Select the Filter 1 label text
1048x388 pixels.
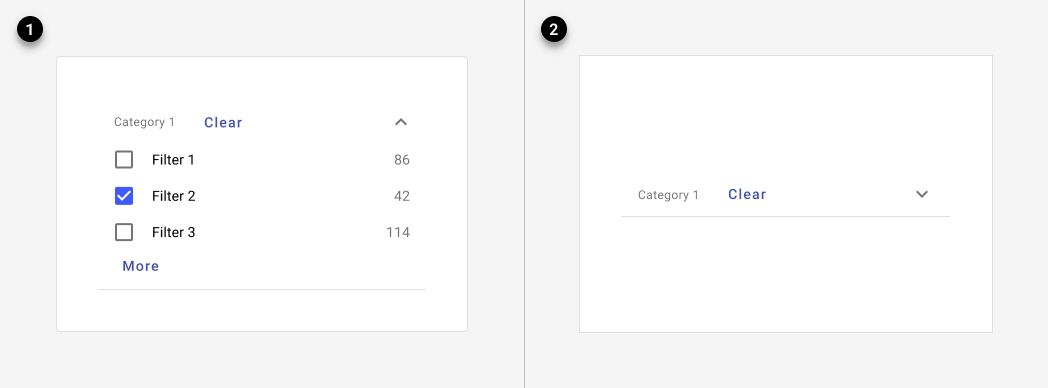click(x=173, y=160)
